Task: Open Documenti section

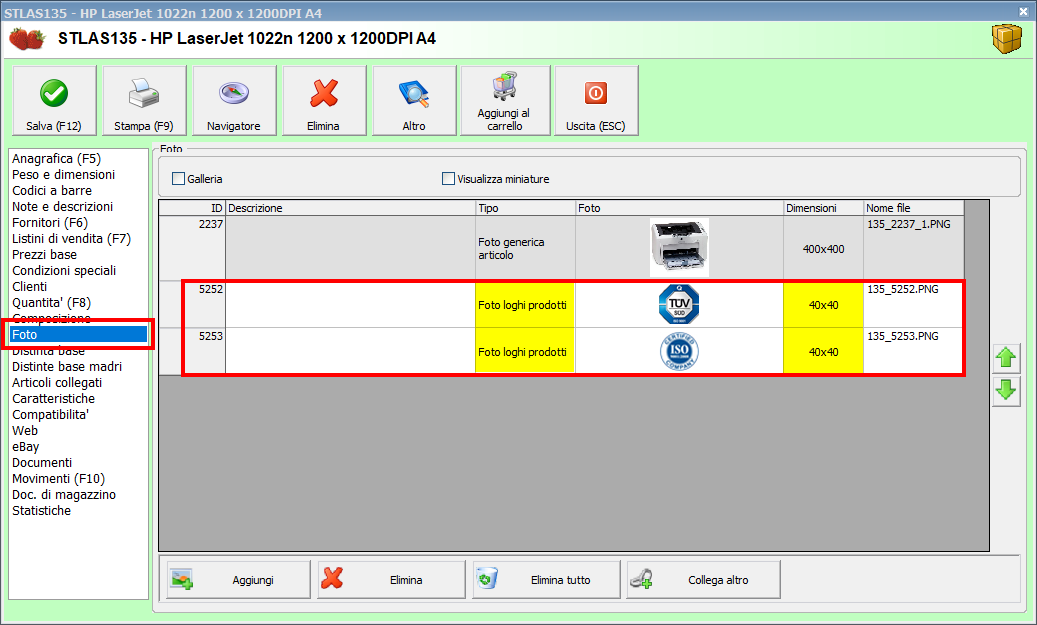Action: coord(42,462)
